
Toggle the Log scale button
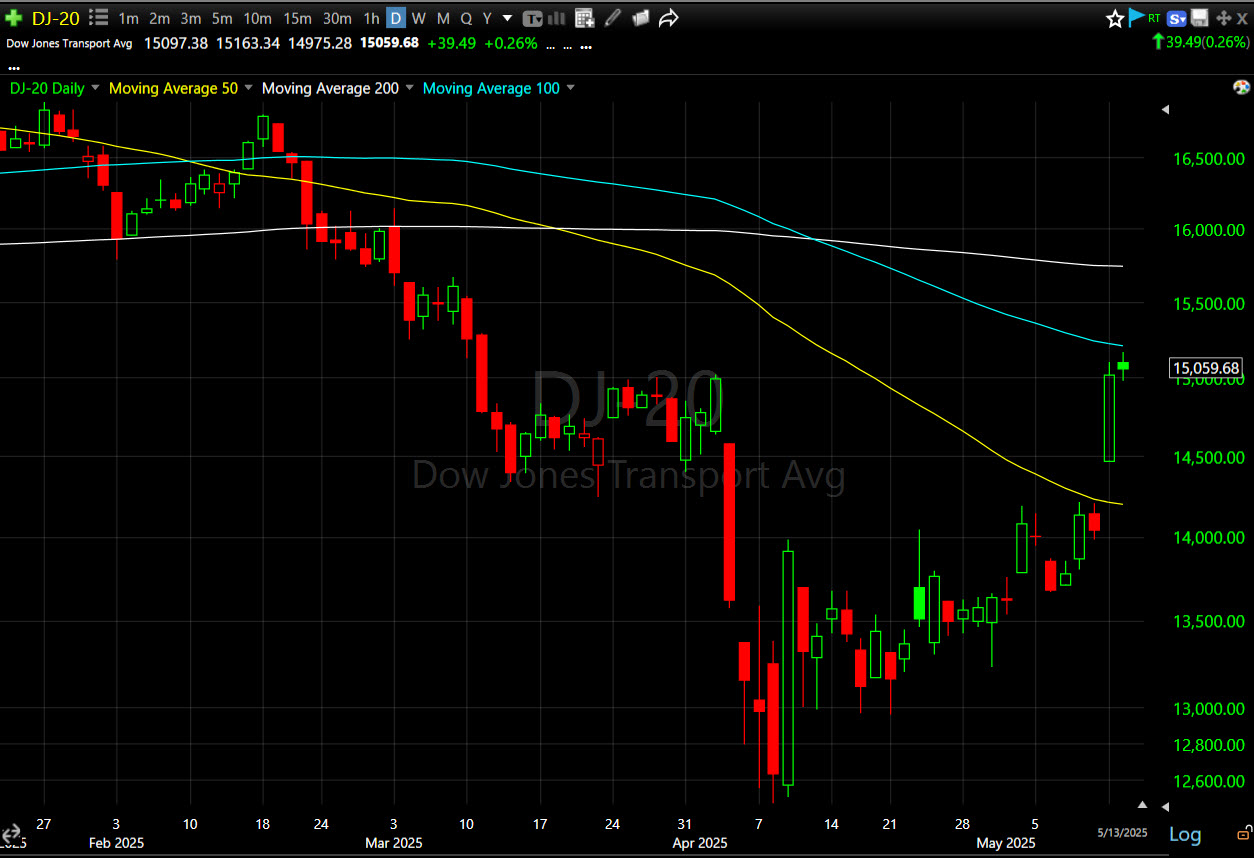pyautogui.click(x=1186, y=834)
